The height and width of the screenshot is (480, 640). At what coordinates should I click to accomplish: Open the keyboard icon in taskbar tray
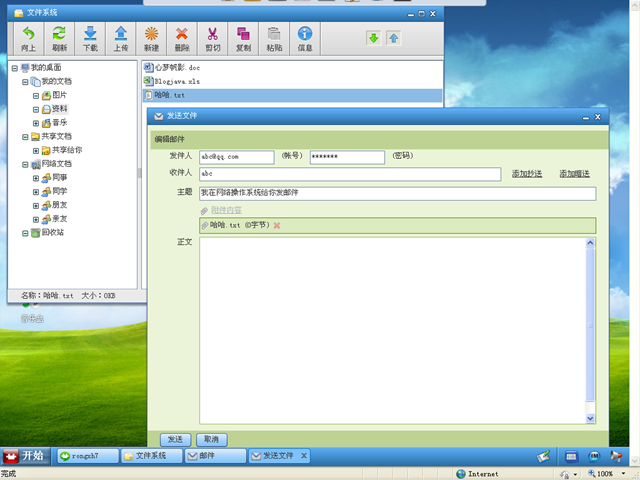[x=571, y=456]
